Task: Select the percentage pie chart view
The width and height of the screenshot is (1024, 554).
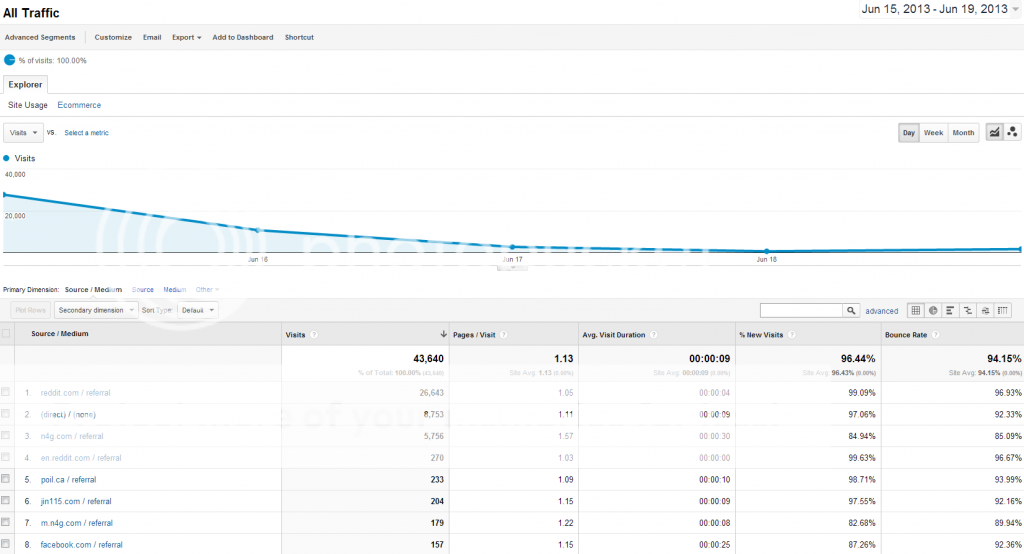Action: [x=933, y=310]
